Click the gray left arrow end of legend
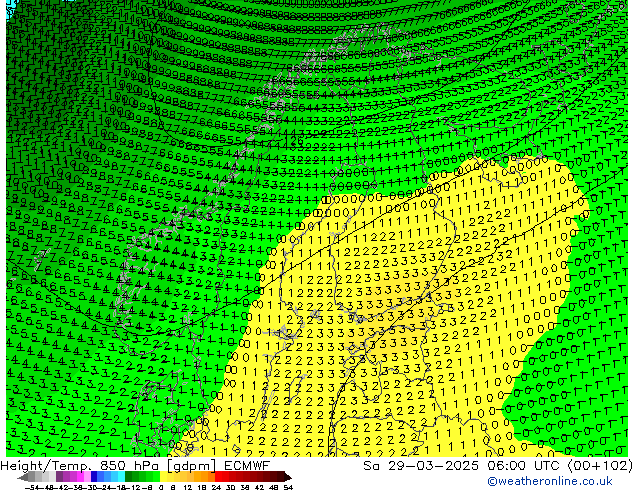 (23, 477)
